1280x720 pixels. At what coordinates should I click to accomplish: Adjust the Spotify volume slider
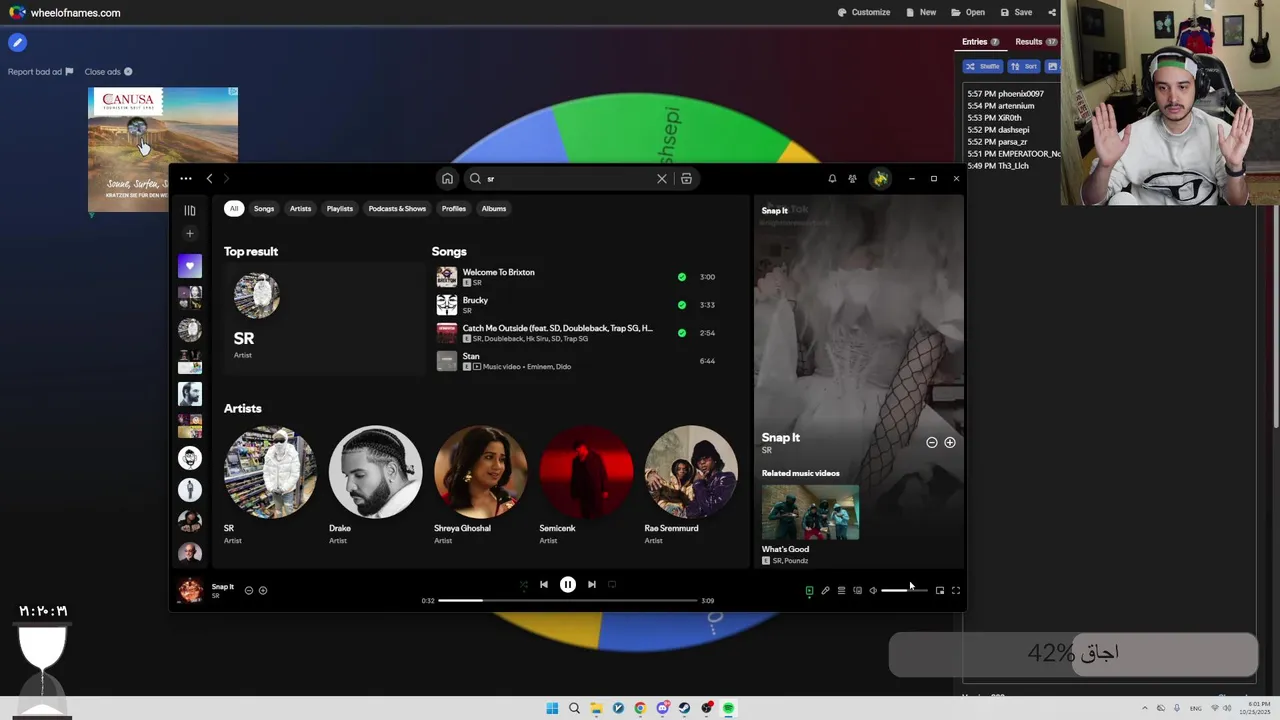(904, 590)
